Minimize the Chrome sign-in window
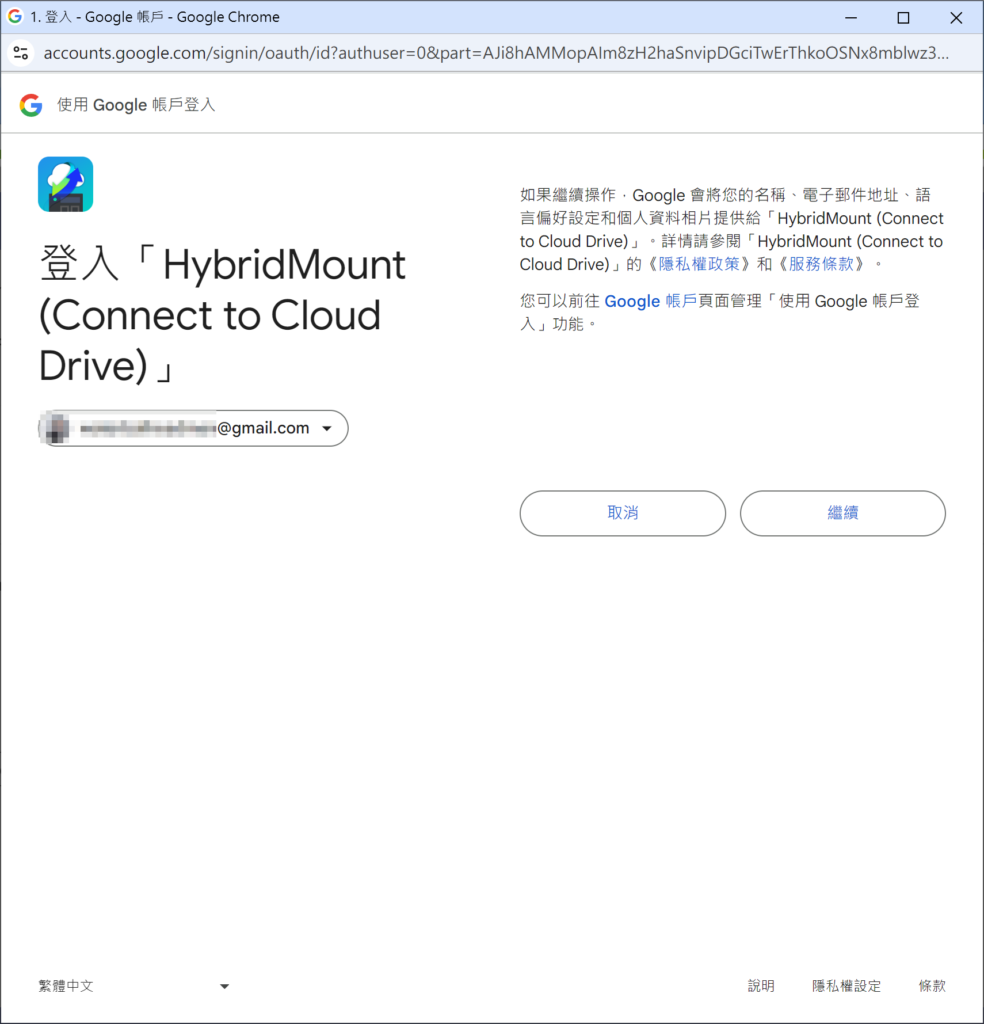Screen dimensions: 984x1024 (x=850, y=17)
